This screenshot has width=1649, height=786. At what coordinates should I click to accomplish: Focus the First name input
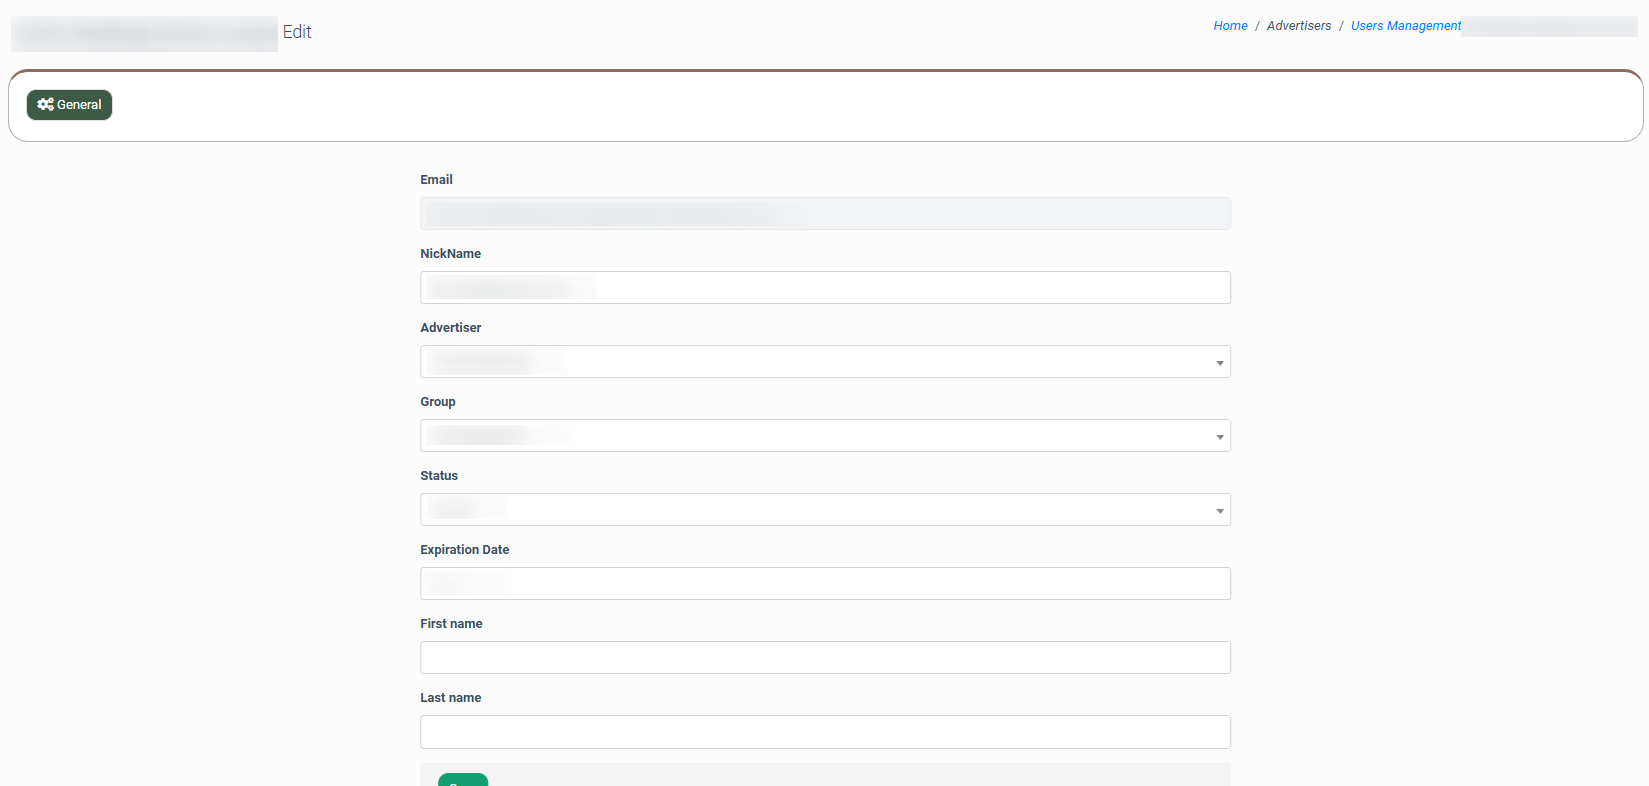[x=825, y=658]
